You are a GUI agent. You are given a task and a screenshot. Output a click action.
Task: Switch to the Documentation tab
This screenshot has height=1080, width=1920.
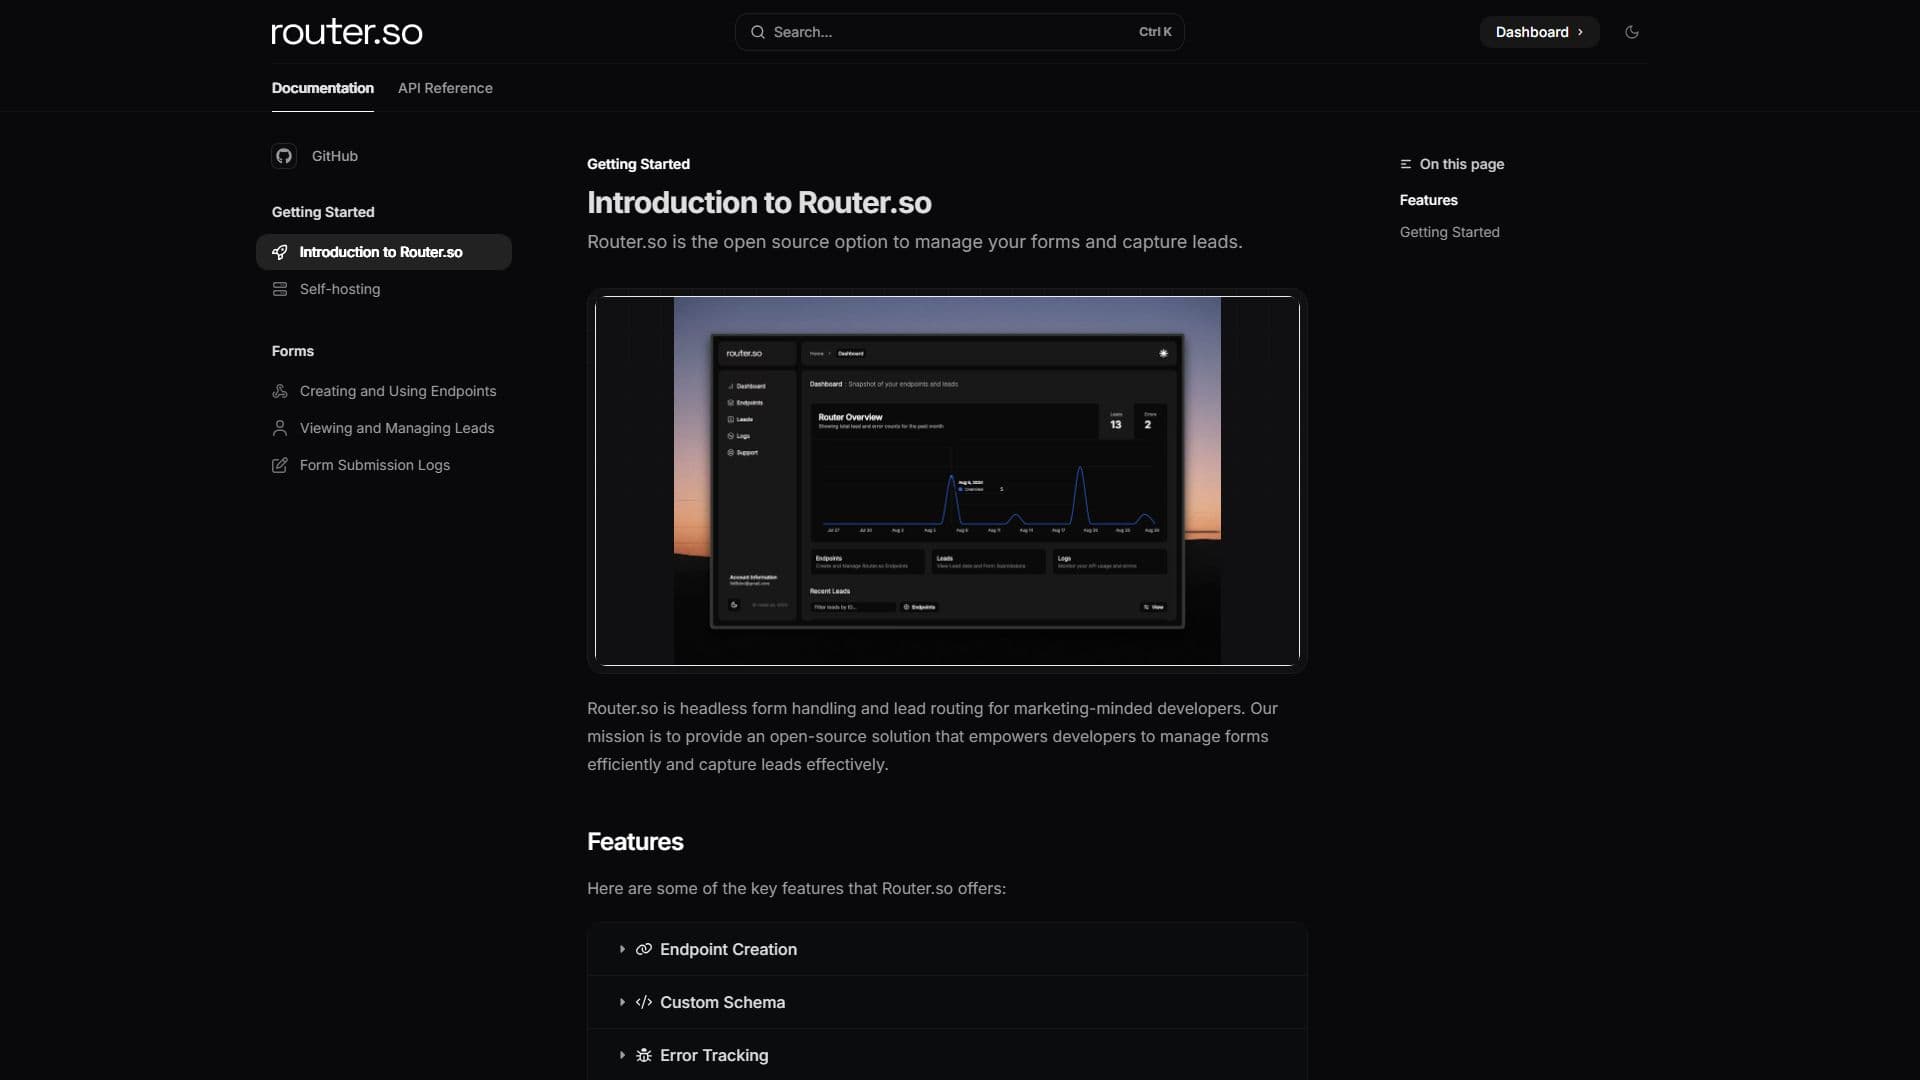click(x=322, y=88)
